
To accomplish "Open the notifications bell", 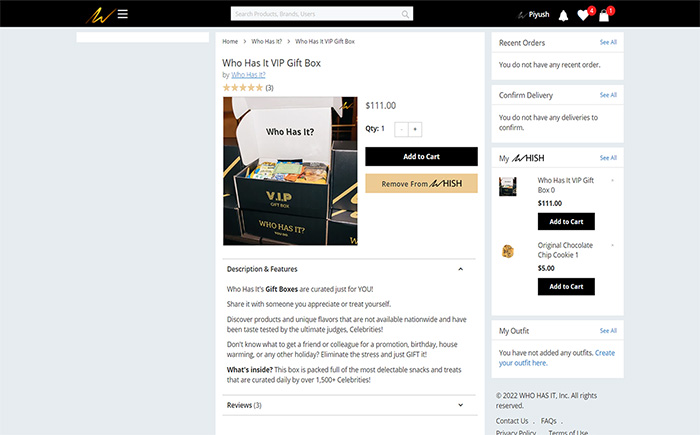I will [563, 16].
